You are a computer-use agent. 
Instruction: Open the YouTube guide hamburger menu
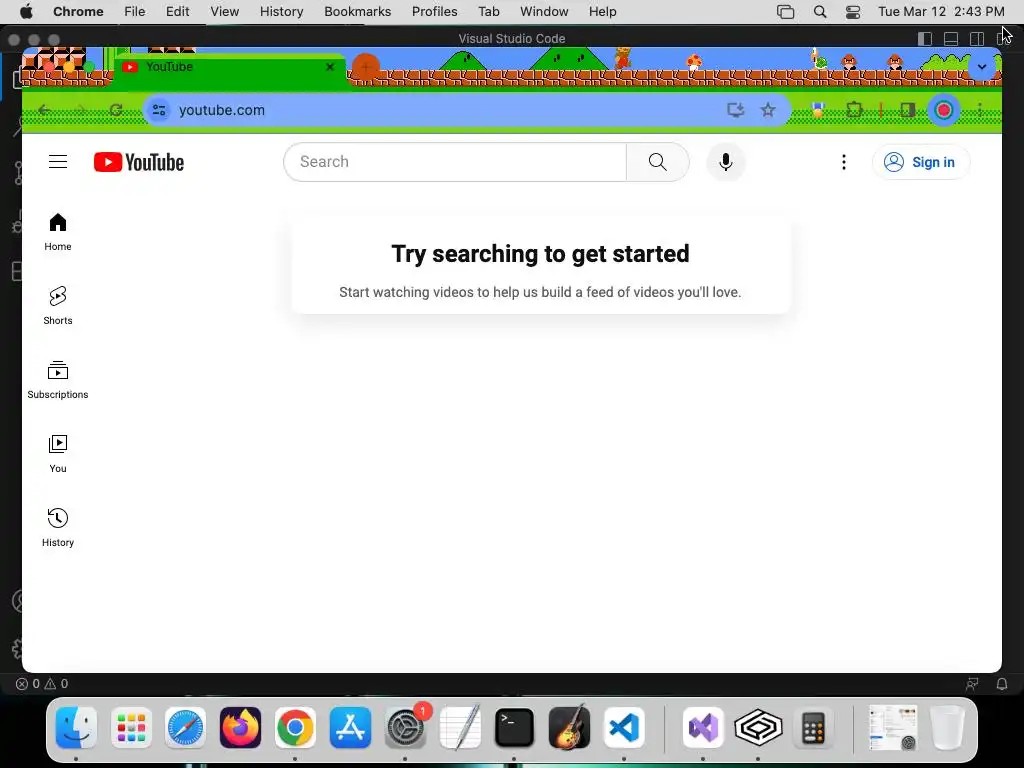(x=58, y=161)
